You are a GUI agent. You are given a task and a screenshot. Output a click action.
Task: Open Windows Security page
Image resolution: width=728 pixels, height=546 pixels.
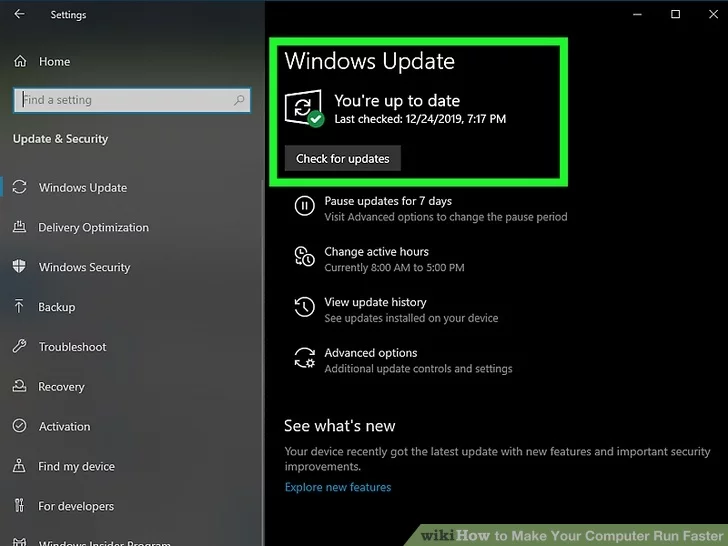click(84, 267)
